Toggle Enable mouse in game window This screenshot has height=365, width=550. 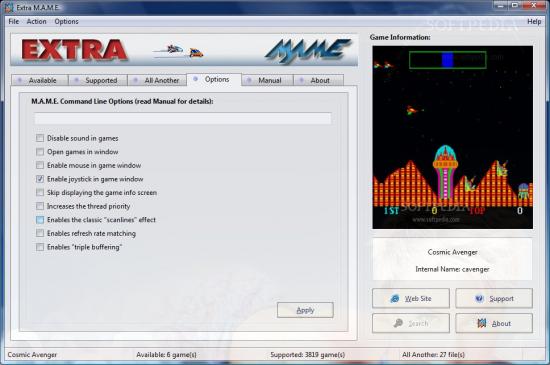click(x=40, y=165)
